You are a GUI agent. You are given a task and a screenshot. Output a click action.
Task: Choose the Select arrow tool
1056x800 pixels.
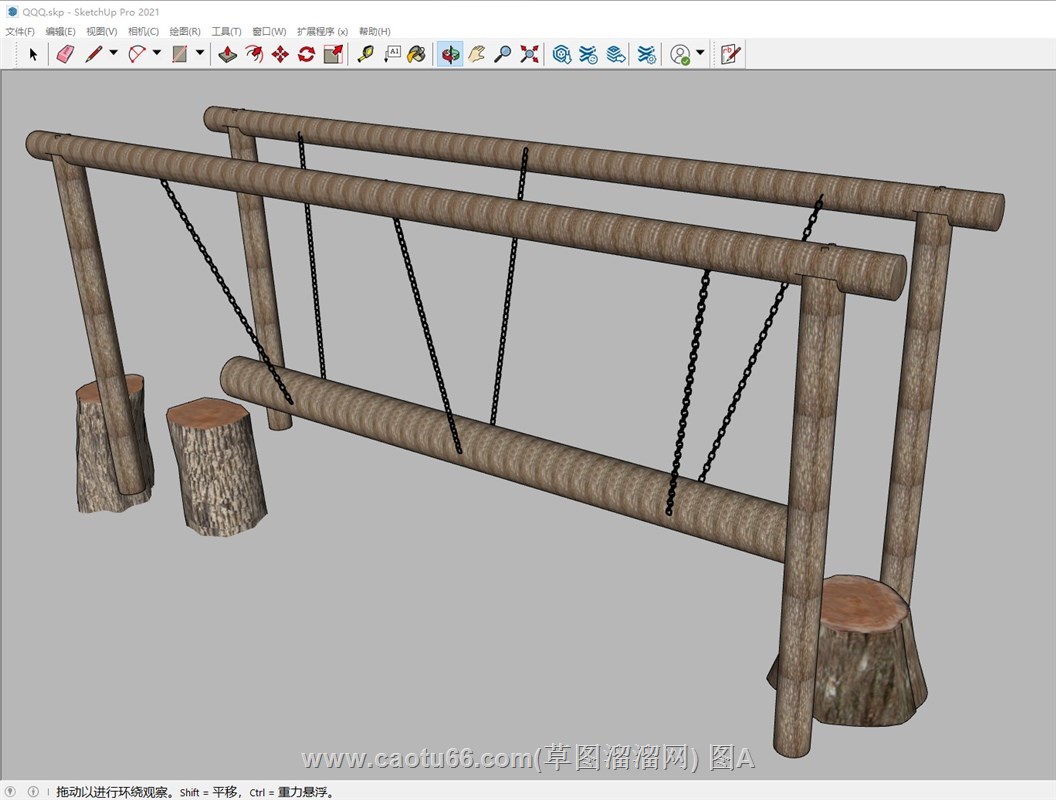click(33, 54)
